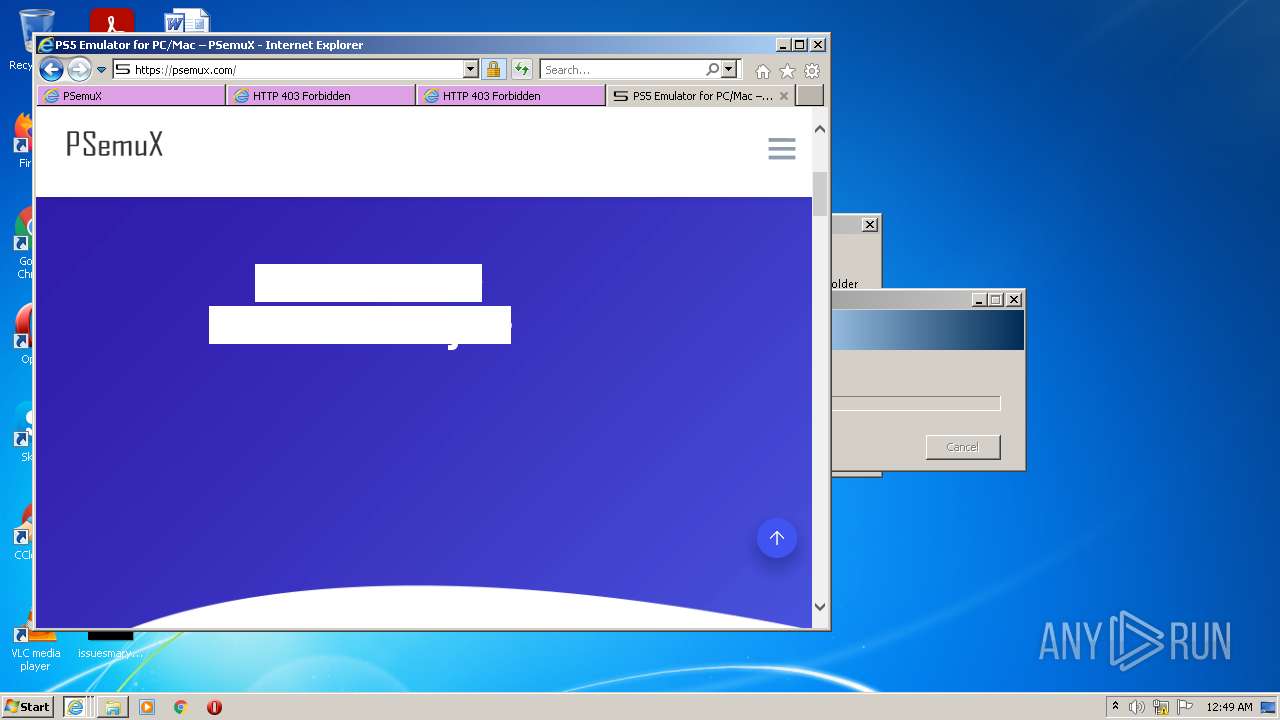
Task: Click the page scrollbar down arrow
Action: pyautogui.click(x=820, y=606)
